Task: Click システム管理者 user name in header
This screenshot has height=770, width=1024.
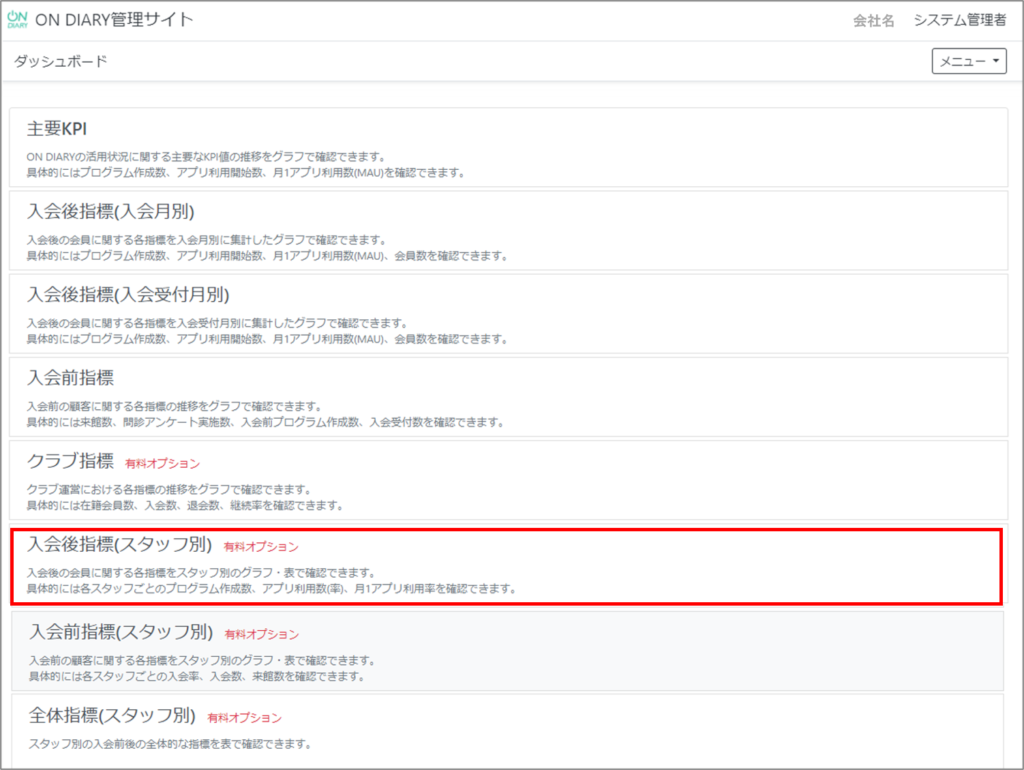Action: pyautogui.click(x=960, y=21)
